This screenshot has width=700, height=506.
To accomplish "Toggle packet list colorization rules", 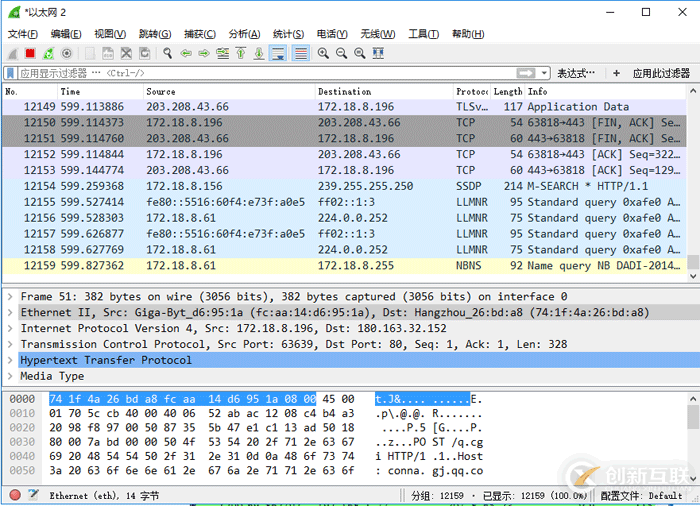I will tap(300, 53).
